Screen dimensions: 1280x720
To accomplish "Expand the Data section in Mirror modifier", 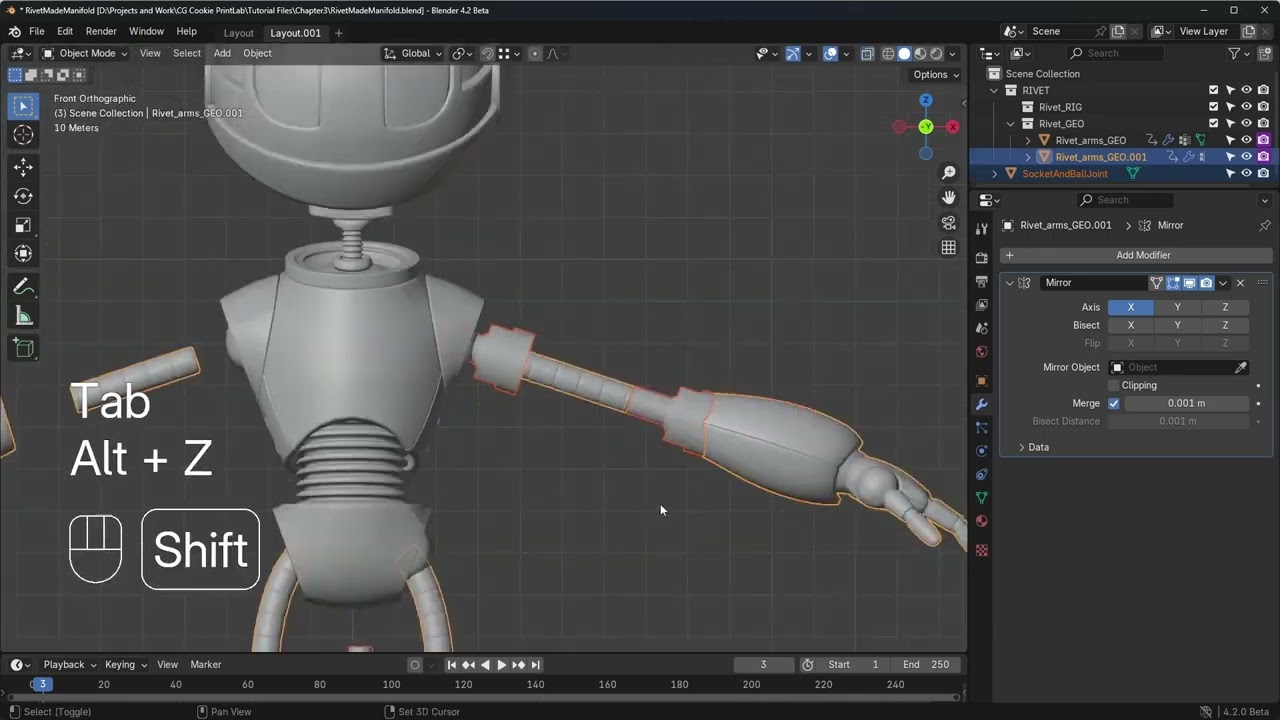I will [x=1033, y=447].
